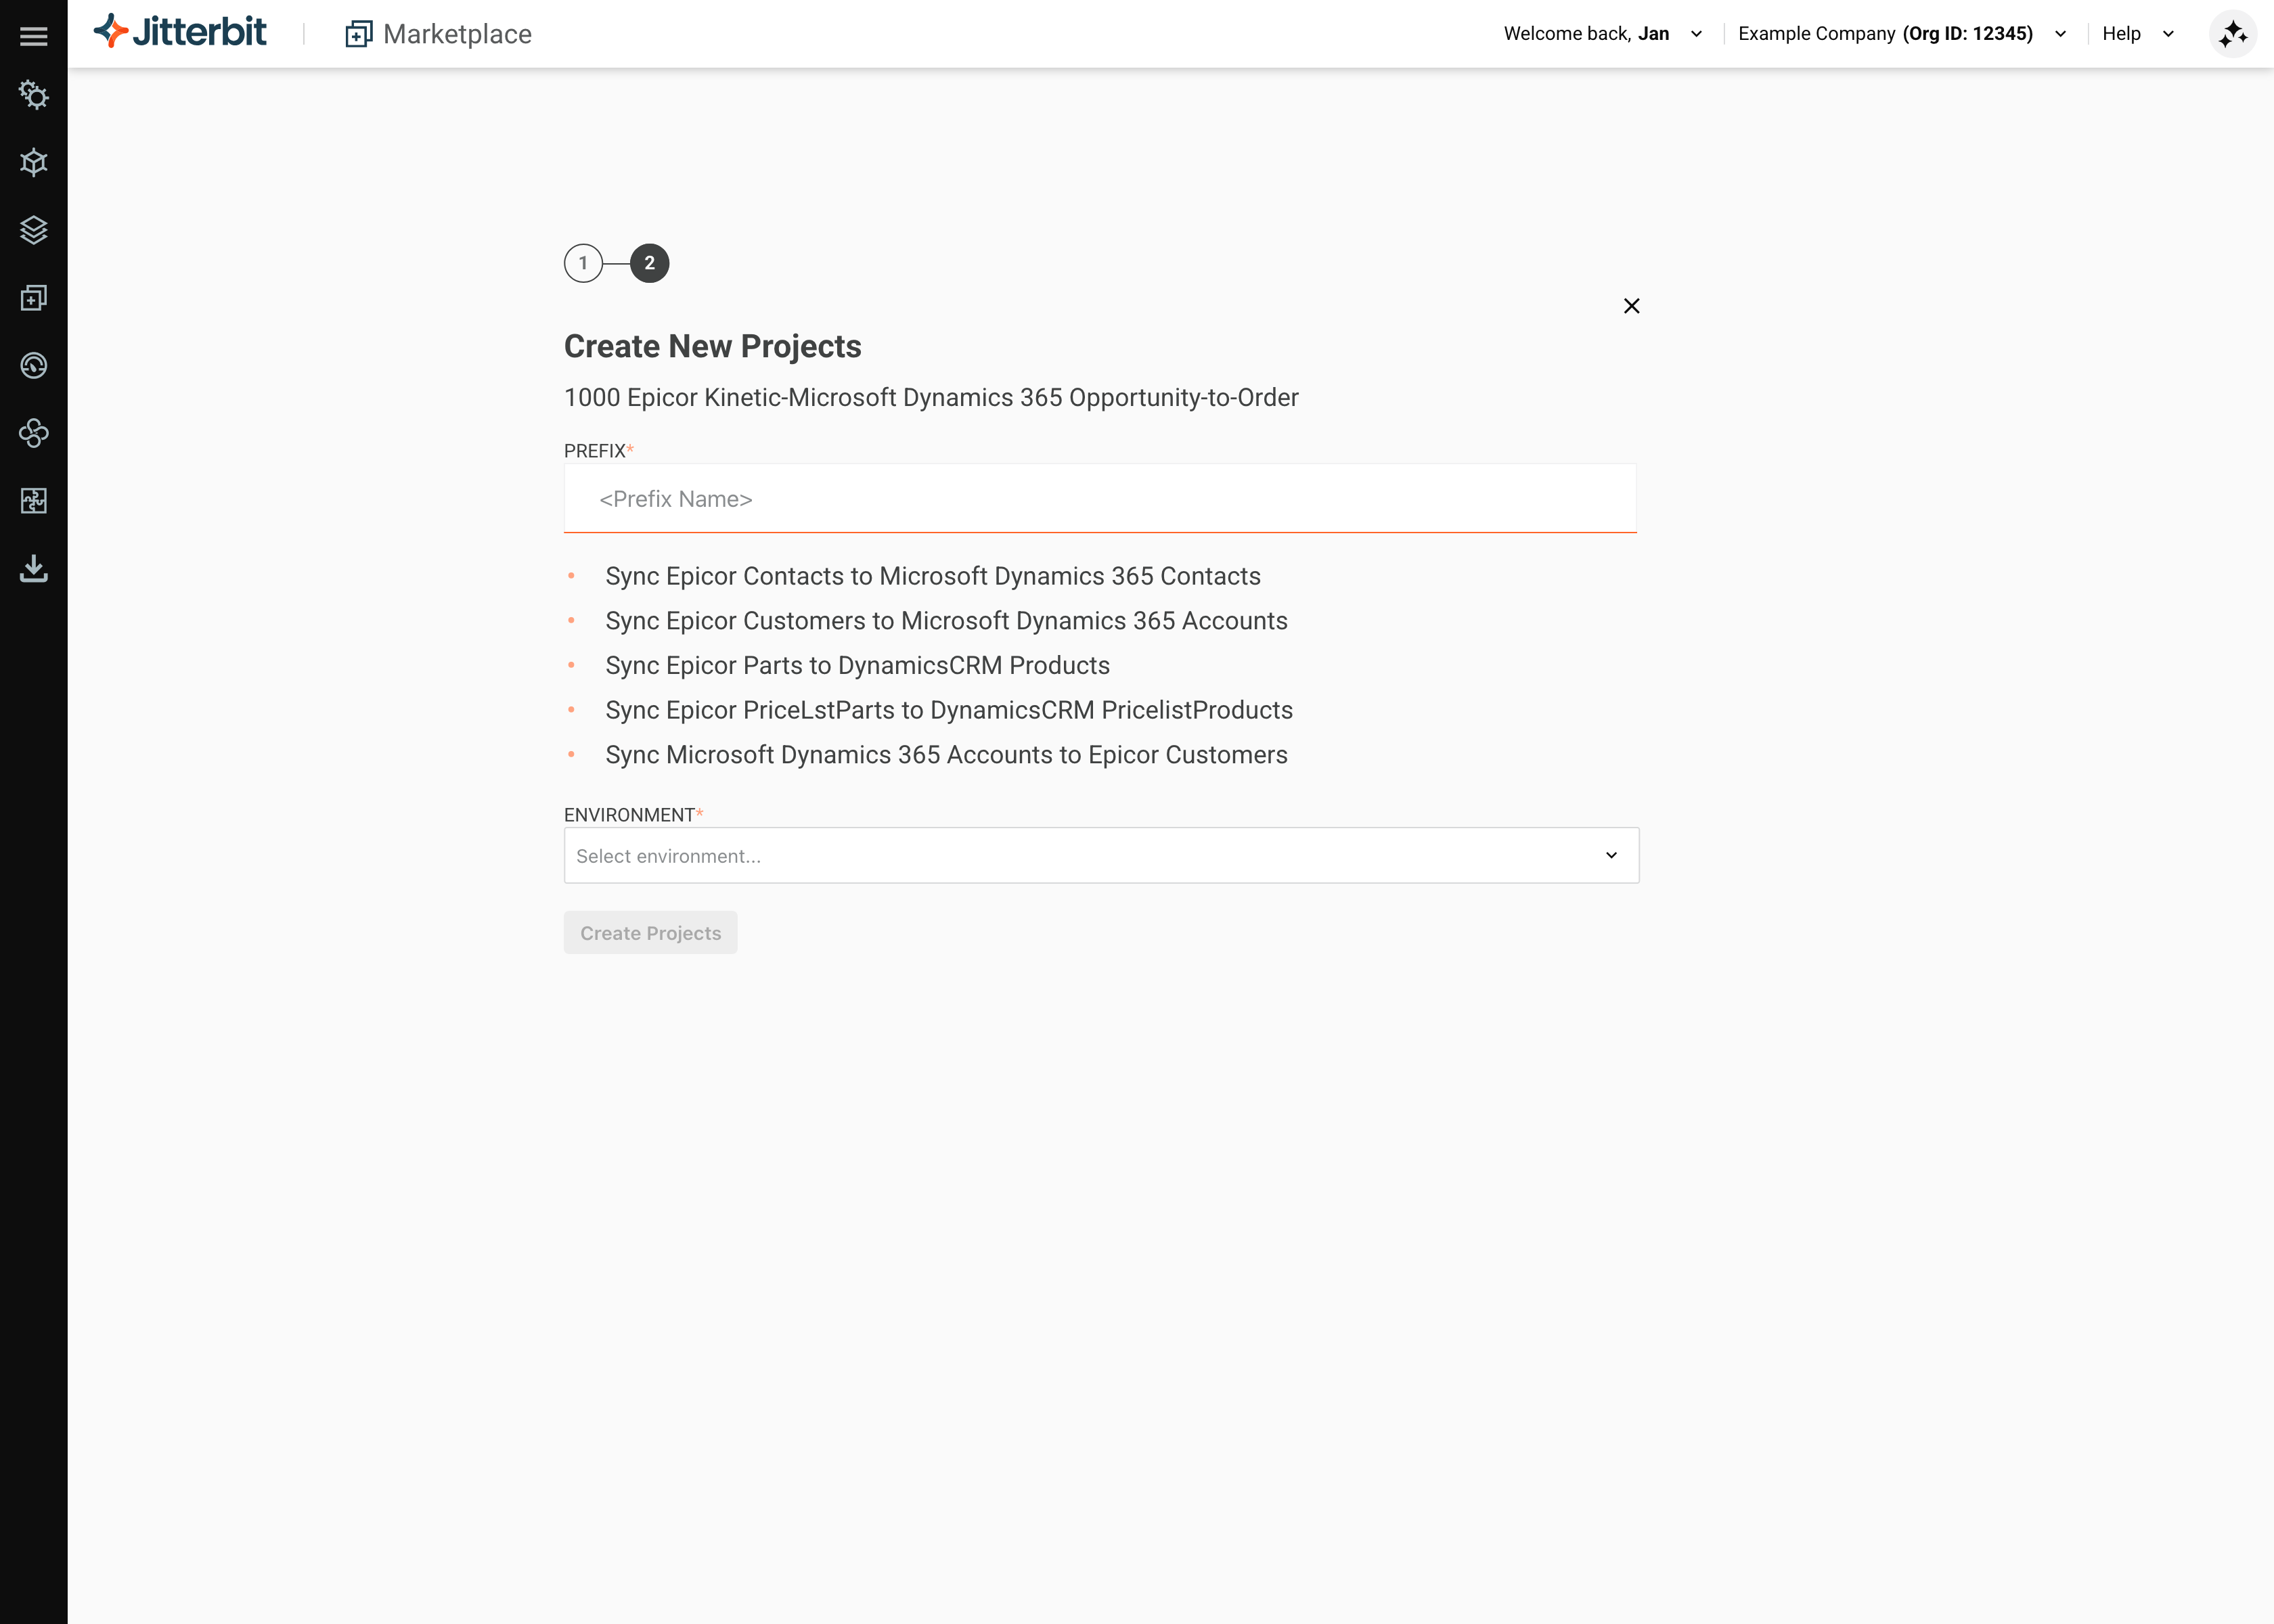Screen dimensions: 2274x1624
Task: Click the stacked layers sidebar icon
Action: tap(33, 230)
